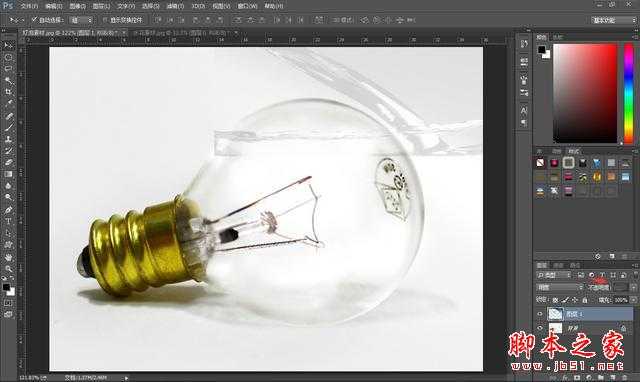
Task: Select the Crop tool in the toolbar
Action: [x=8, y=92]
